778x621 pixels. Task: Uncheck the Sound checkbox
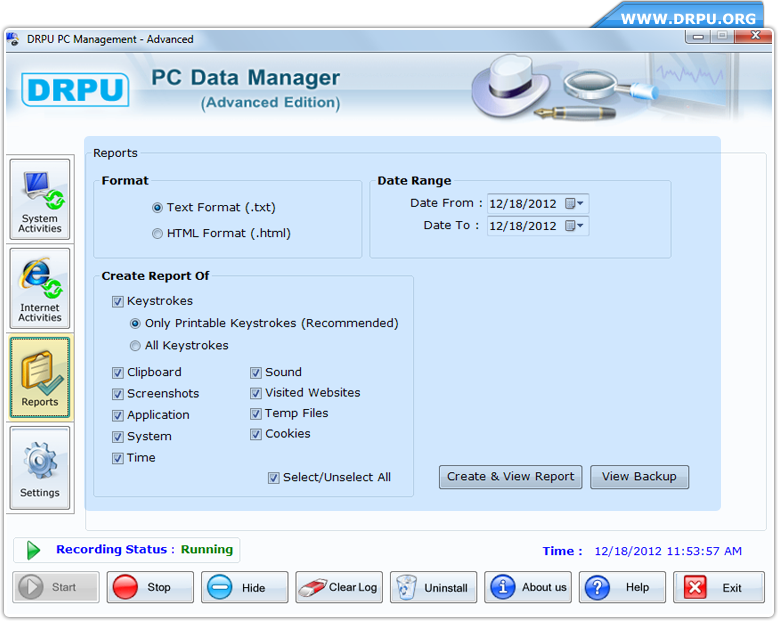click(x=256, y=373)
